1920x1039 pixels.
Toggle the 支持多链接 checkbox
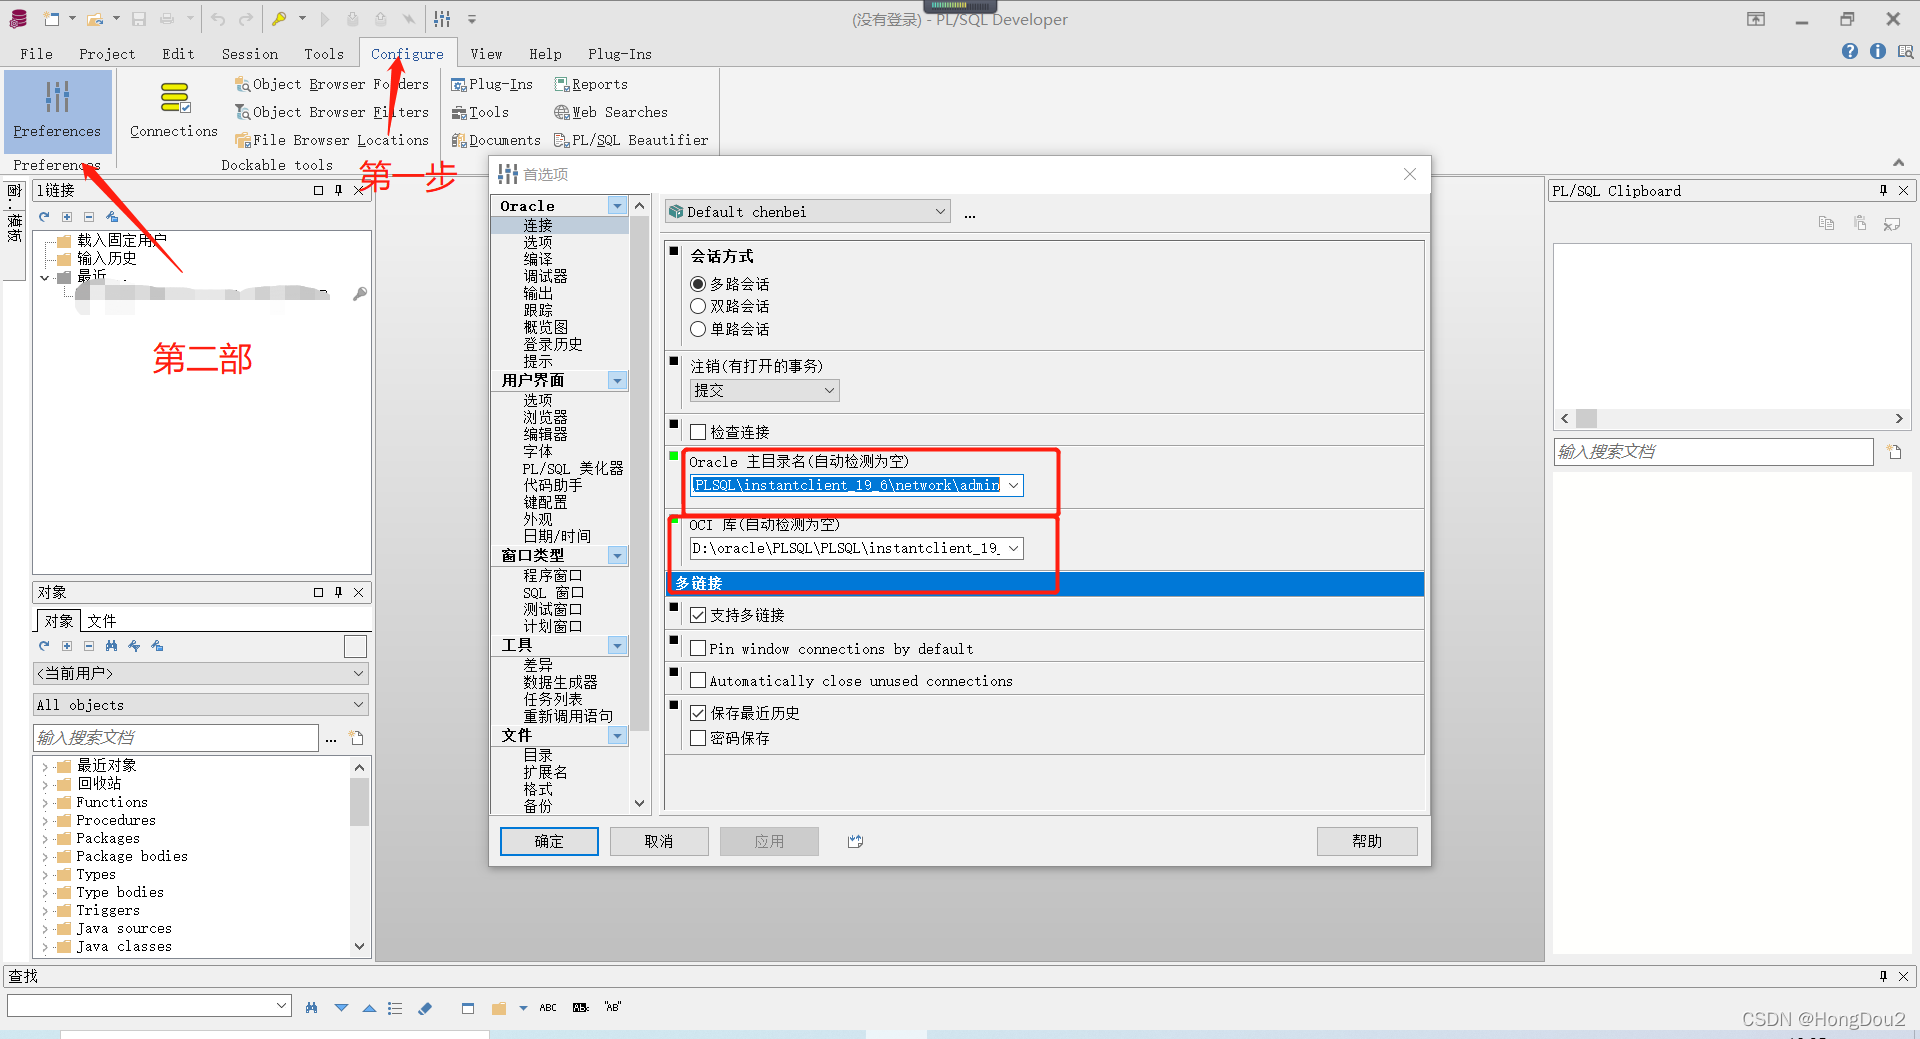[698, 615]
